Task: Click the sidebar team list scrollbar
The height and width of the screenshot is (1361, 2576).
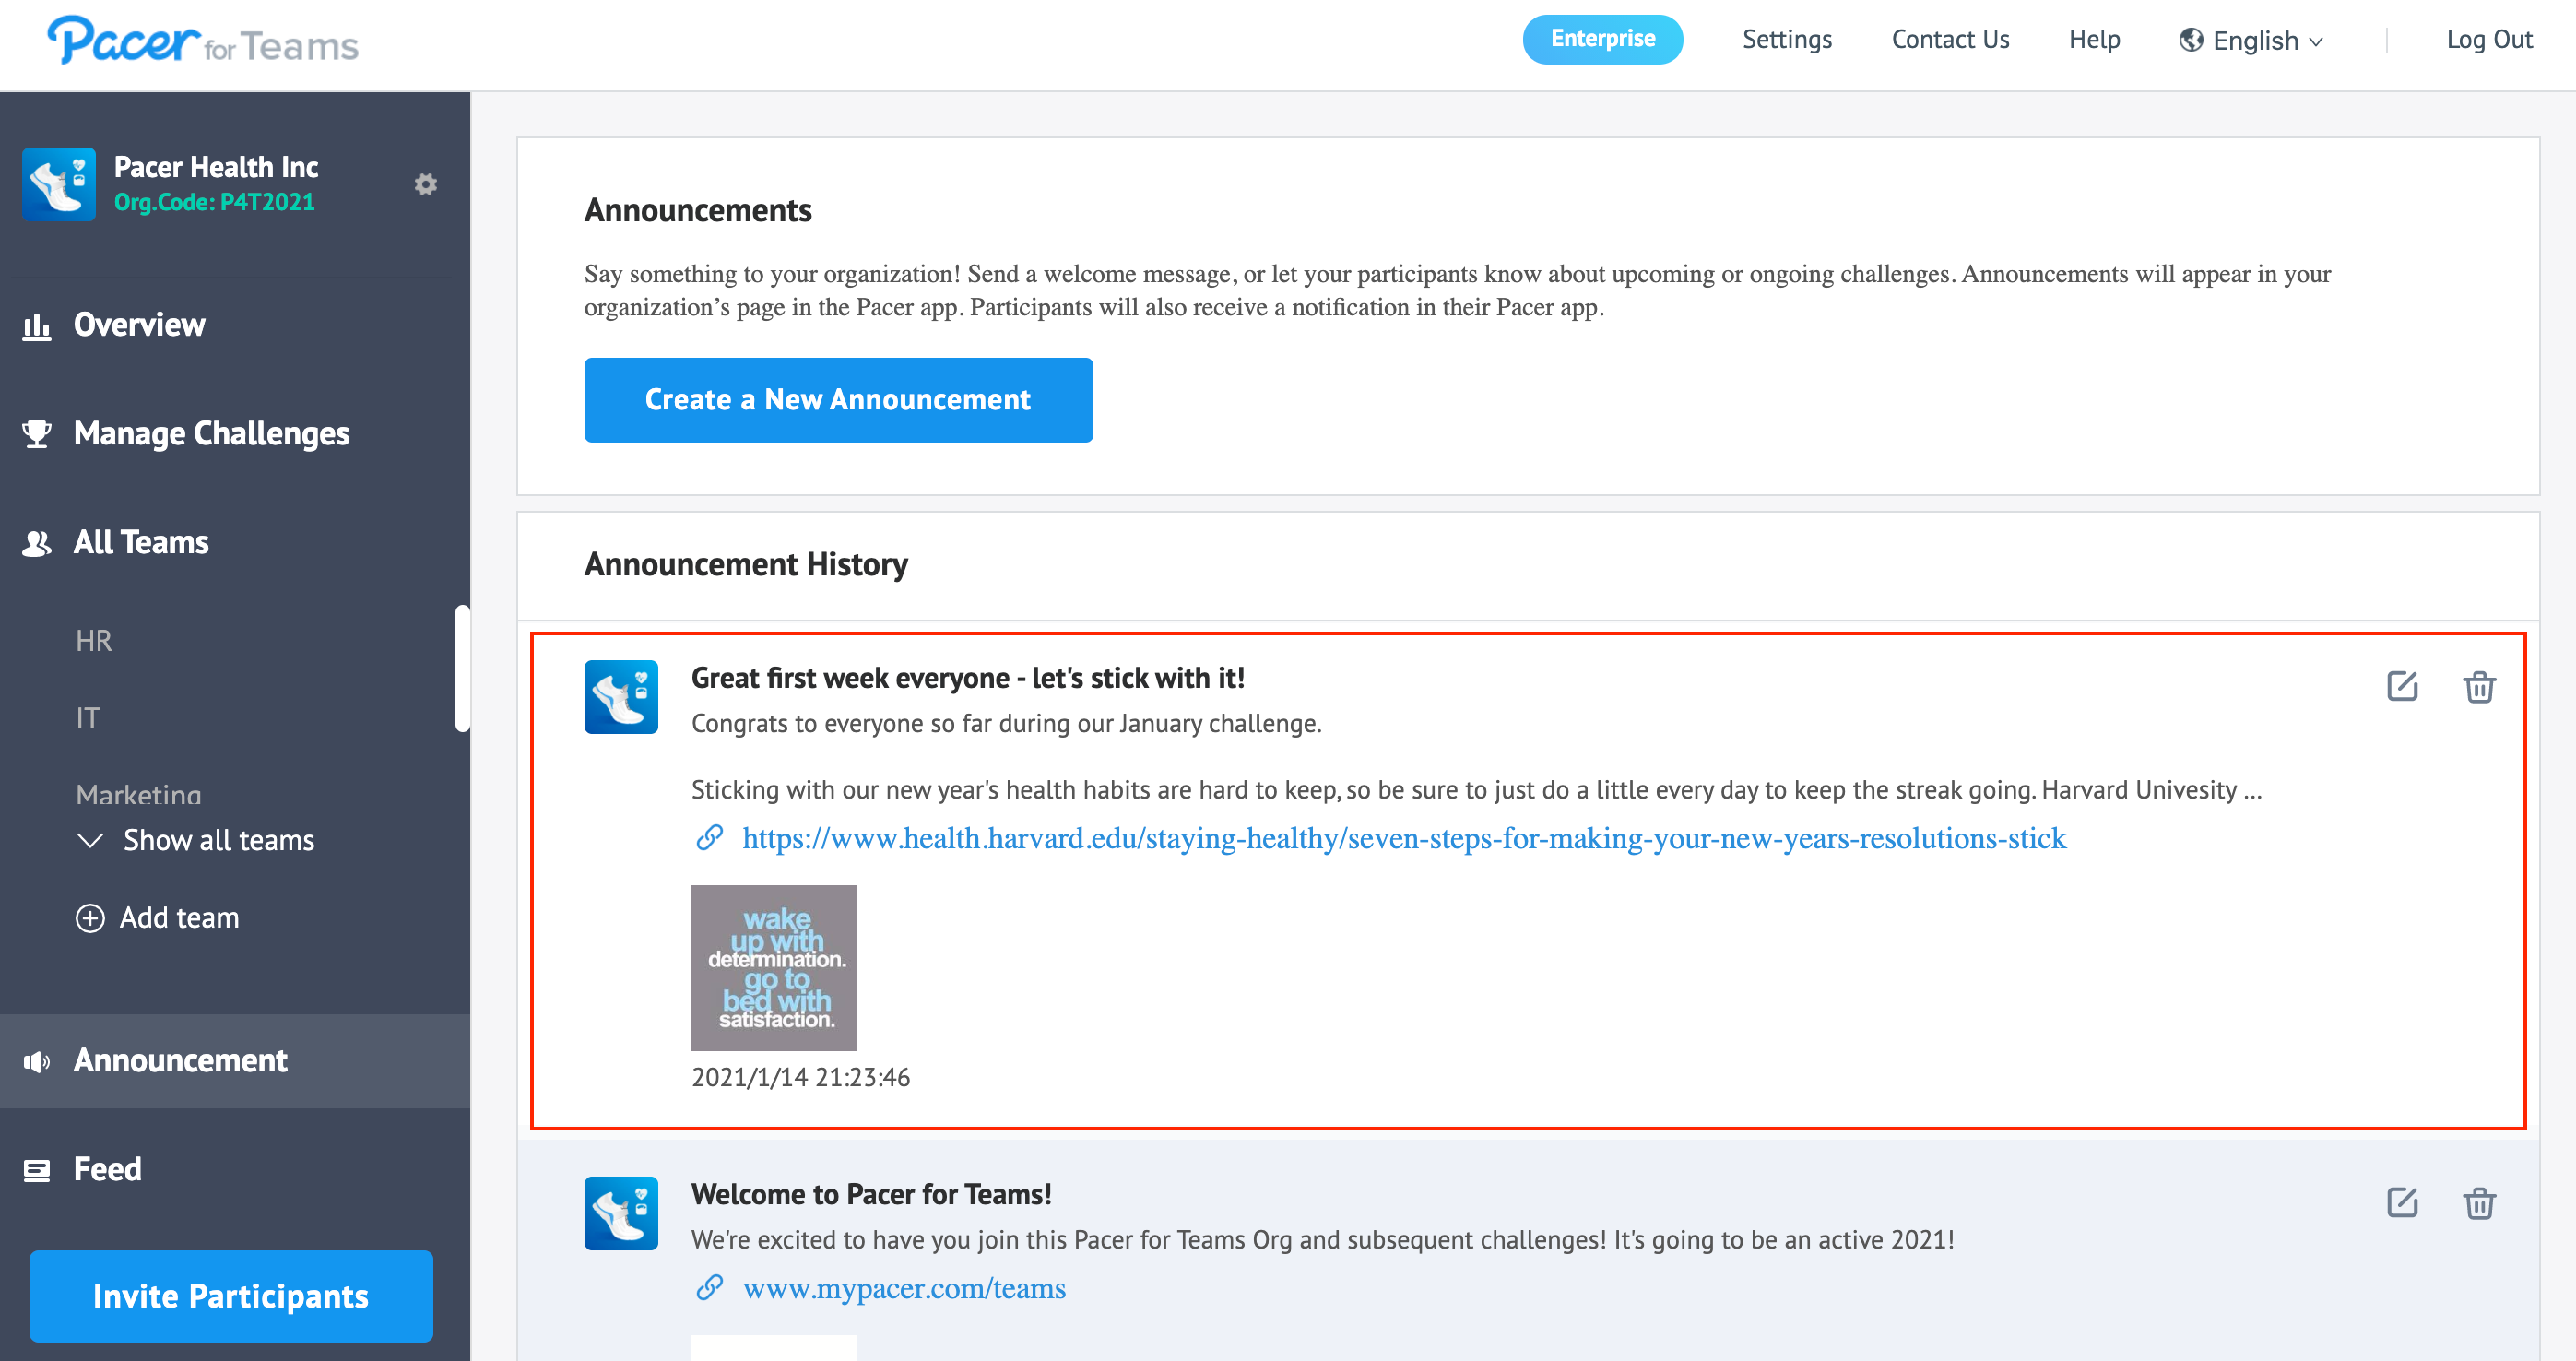Action: pyautogui.click(x=462, y=668)
